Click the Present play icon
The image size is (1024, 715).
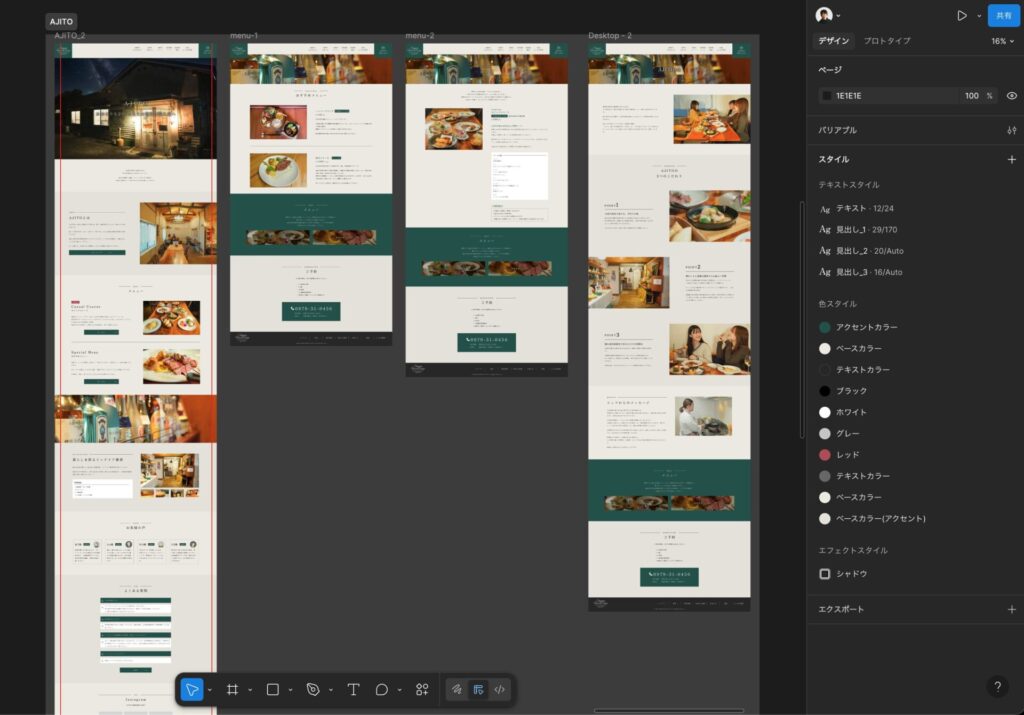tap(961, 15)
